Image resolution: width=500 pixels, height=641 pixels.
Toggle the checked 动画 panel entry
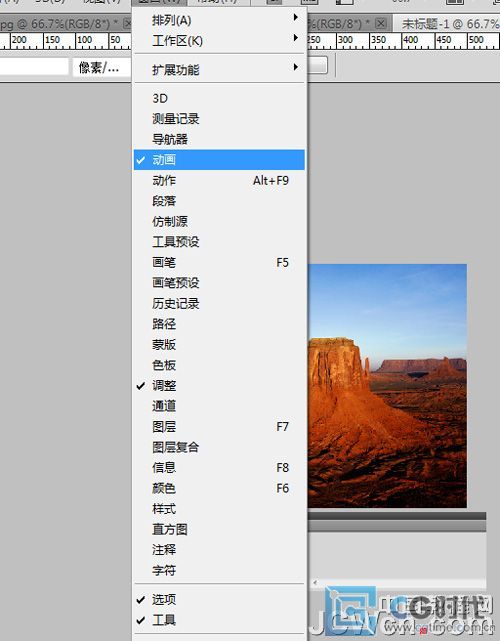[x=219, y=160]
